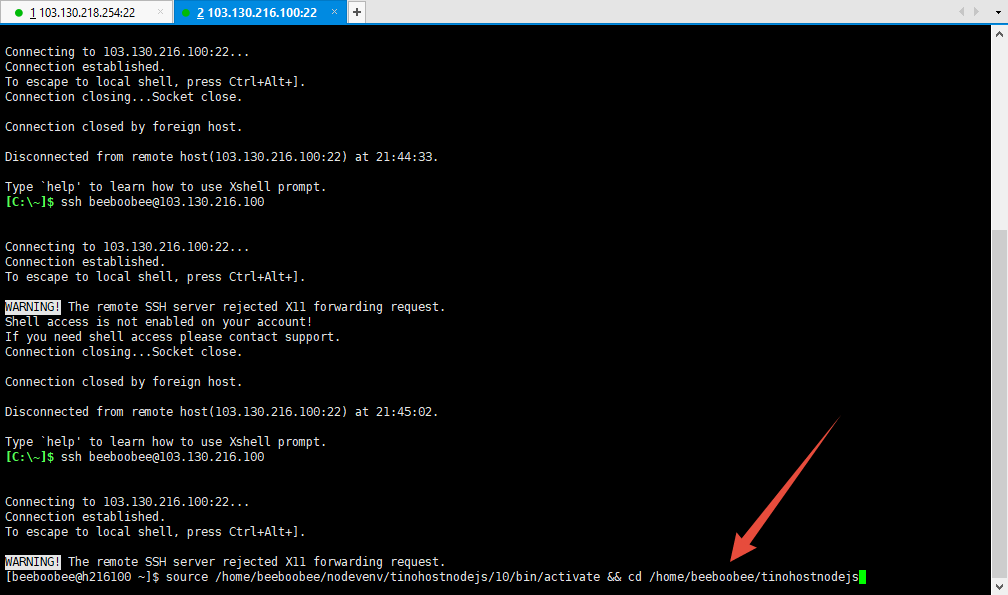The height and width of the screenshot is (595, 1008).
Task: Open the tab list dropdown arrow
Action: (x=998, y=12)
